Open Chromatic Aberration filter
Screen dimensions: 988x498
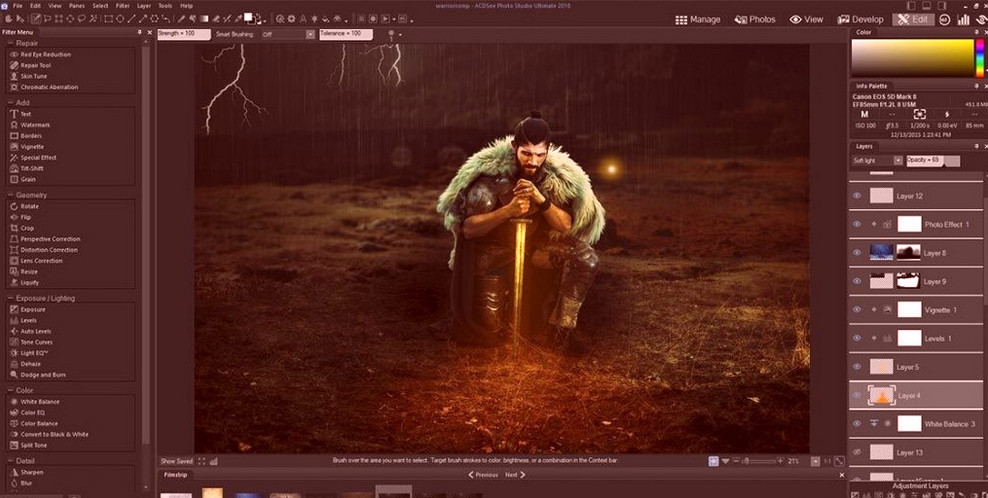tap(44, 87)
